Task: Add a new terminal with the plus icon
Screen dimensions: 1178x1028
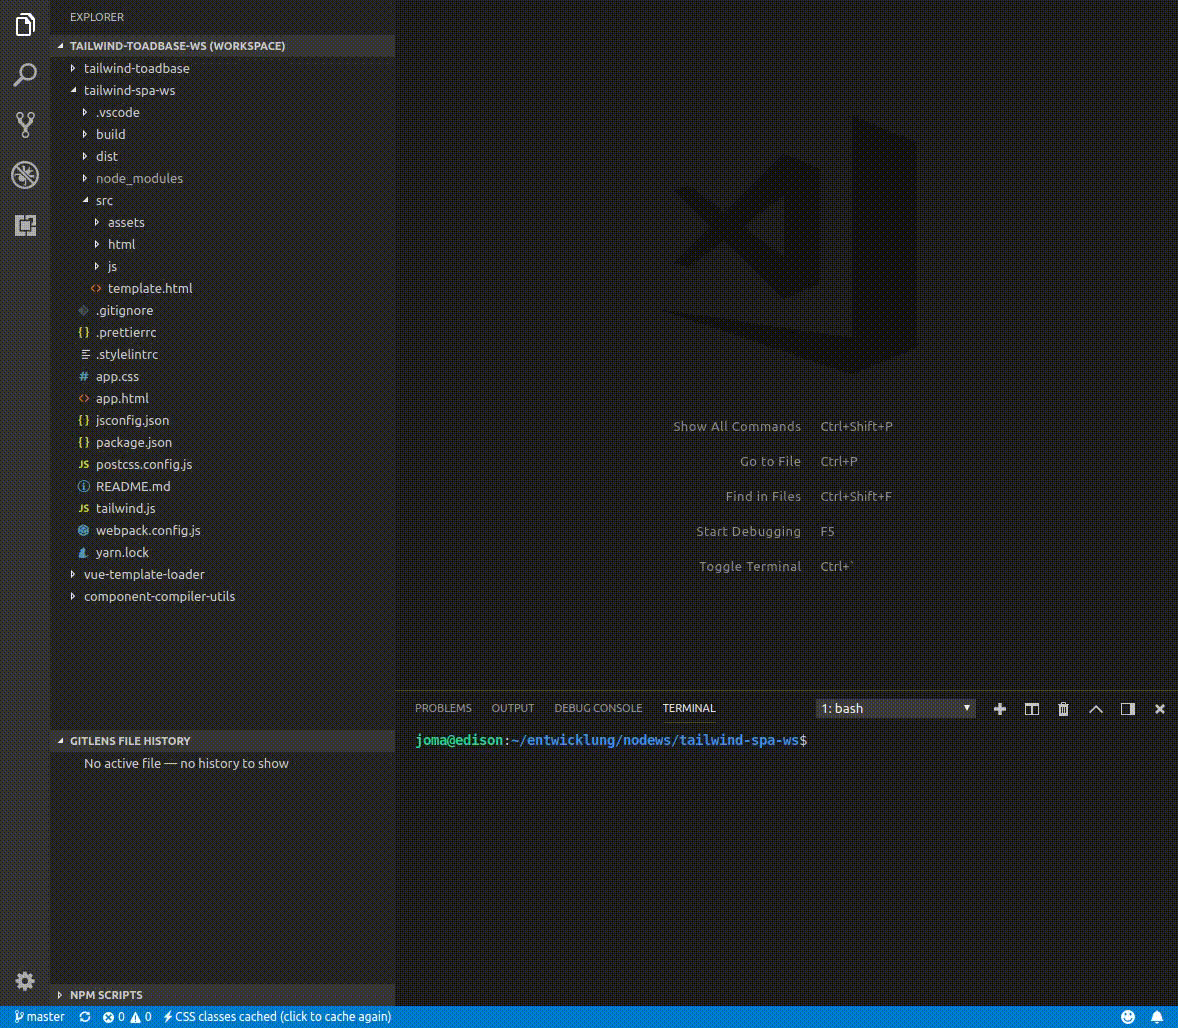Action: [x=999, y=709]
